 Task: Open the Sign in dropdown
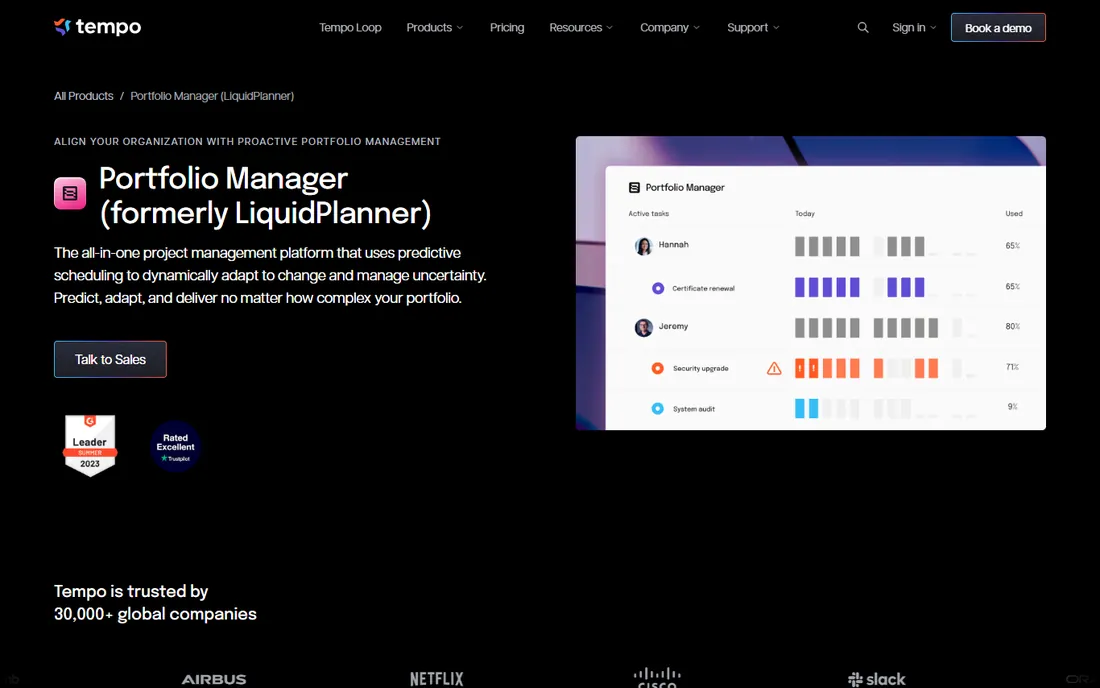click(x=914, y=27)
